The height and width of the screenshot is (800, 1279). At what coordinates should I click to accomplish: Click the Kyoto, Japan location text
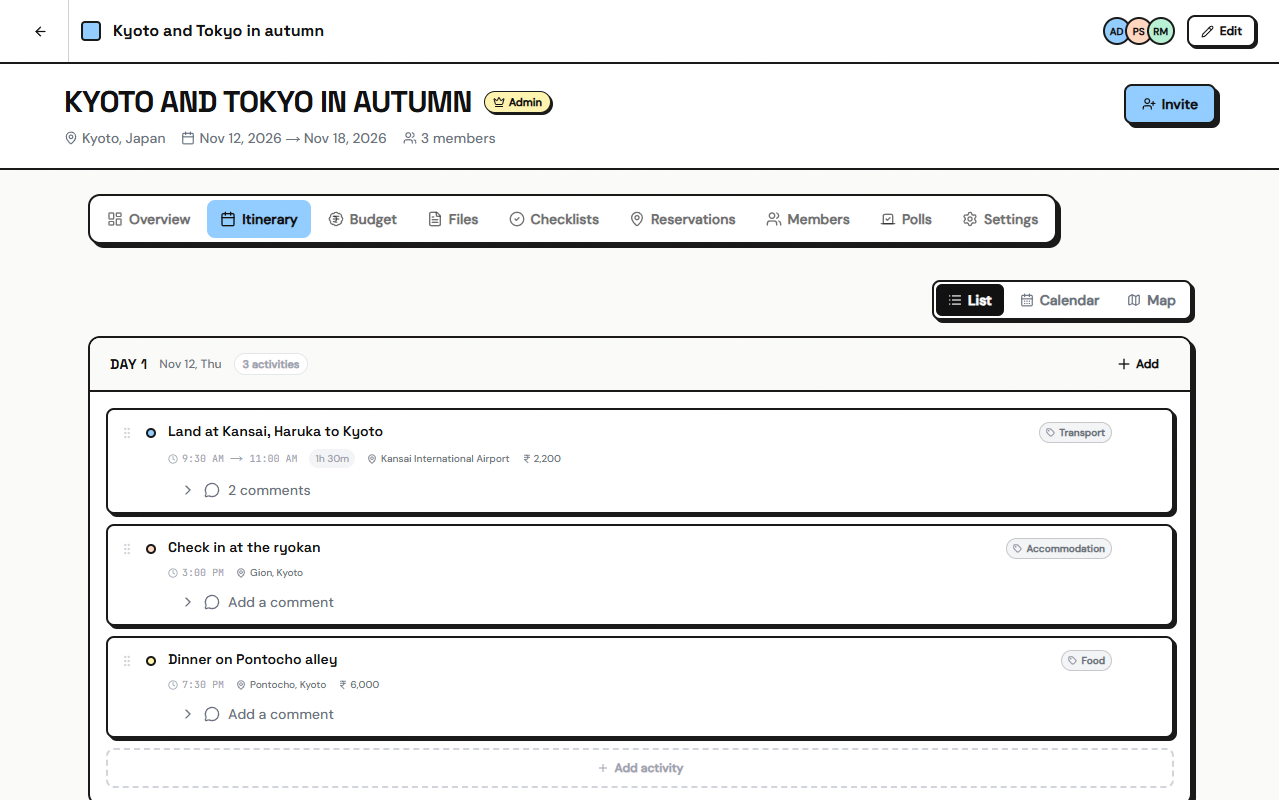[116, 138]
